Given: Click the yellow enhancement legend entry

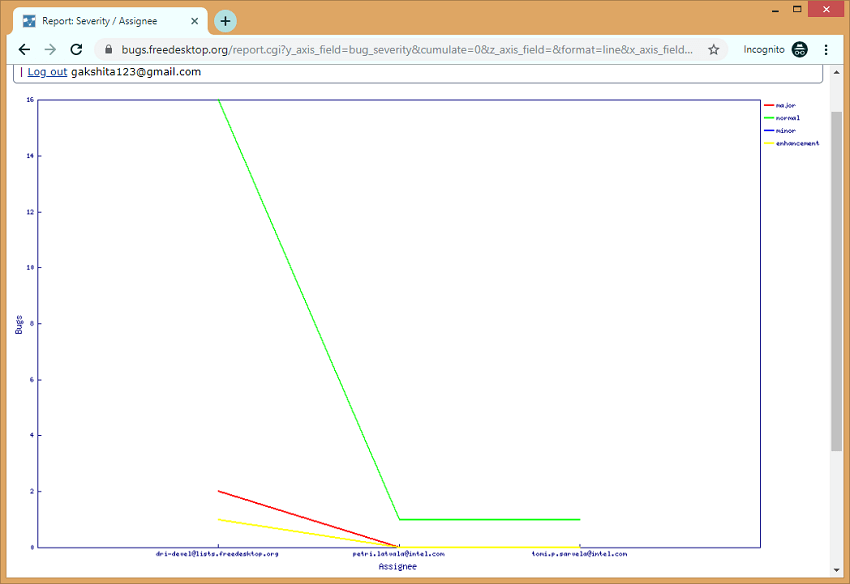Looking at the screenshot, I should pyautogui.click(x=797, y=143).
